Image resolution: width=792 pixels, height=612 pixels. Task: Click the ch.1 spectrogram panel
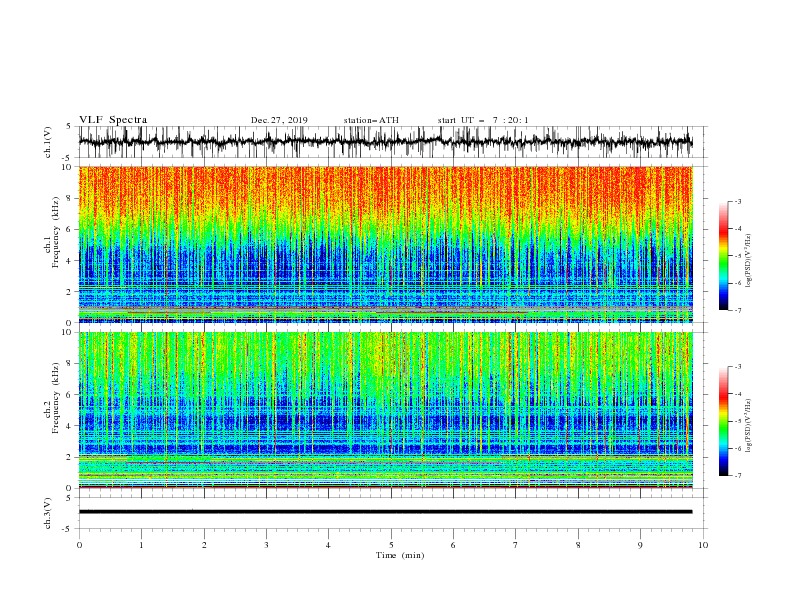click(385, 244)
